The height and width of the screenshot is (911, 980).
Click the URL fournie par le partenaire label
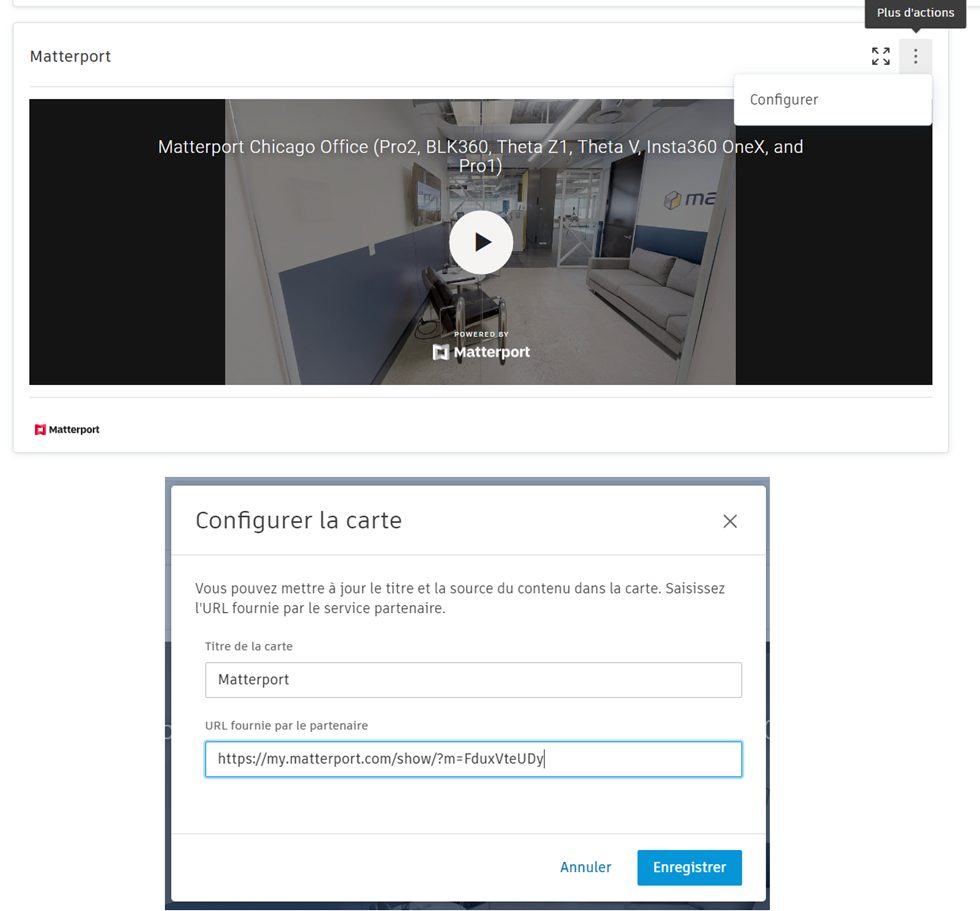pos(286,725)
